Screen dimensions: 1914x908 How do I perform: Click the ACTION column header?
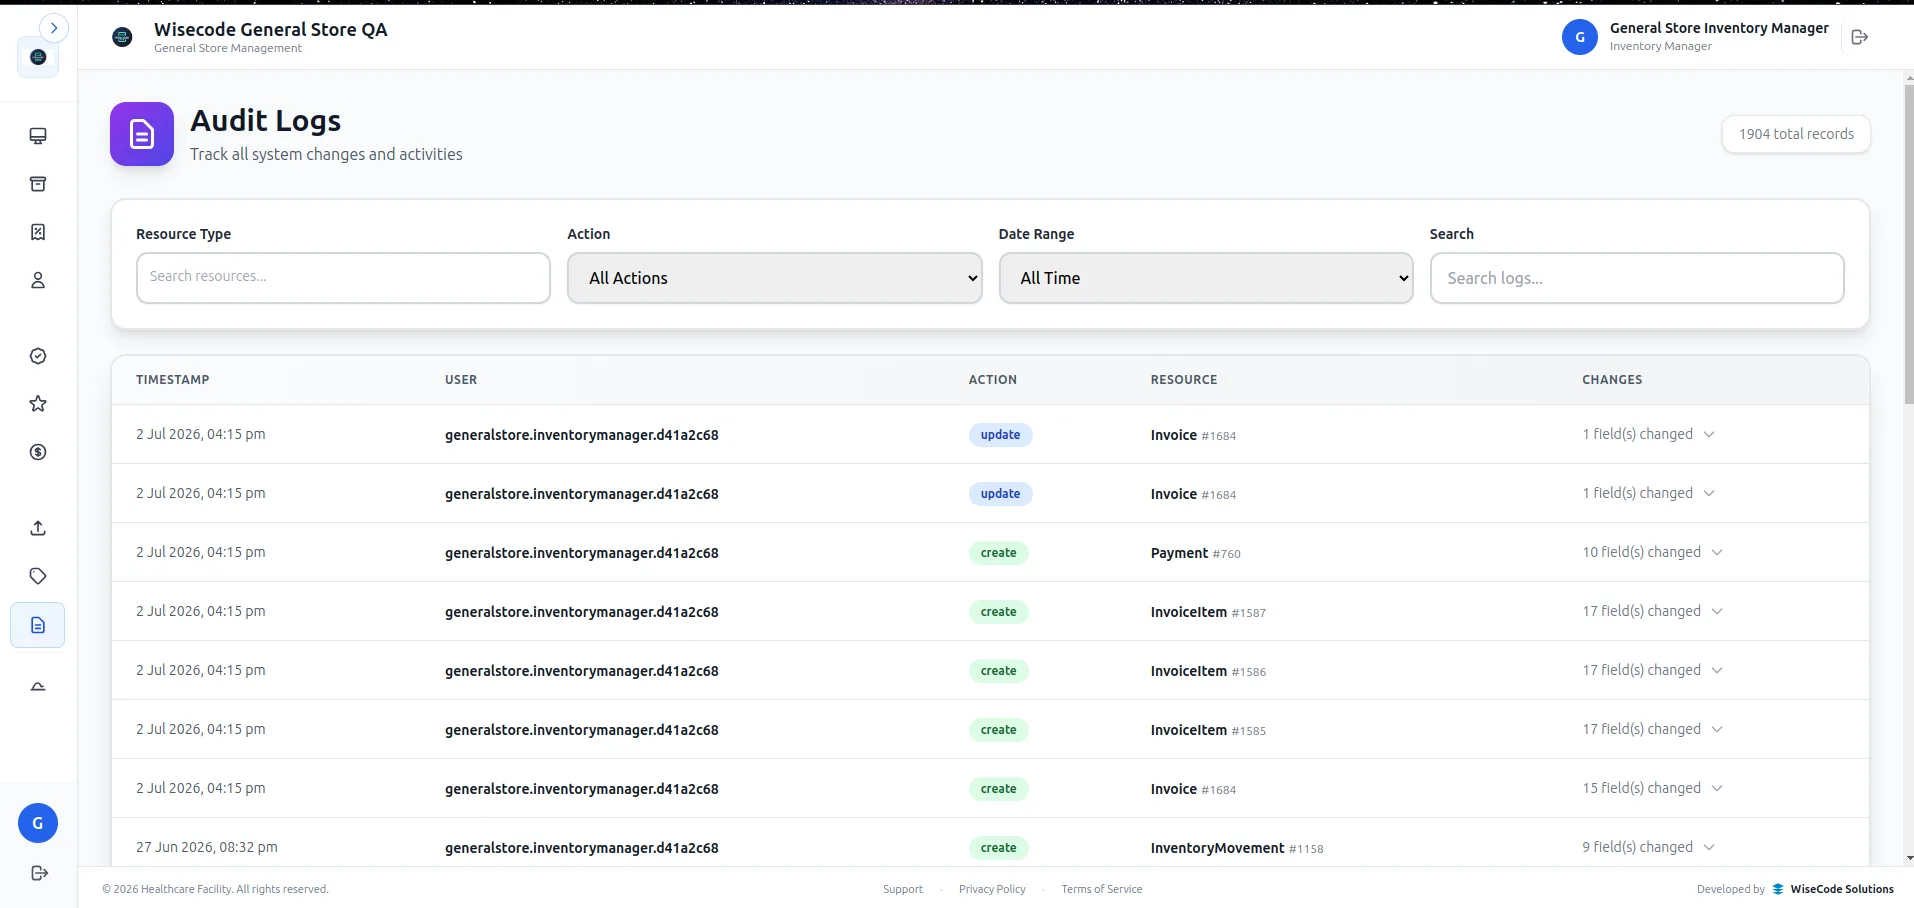coord(993,380)
